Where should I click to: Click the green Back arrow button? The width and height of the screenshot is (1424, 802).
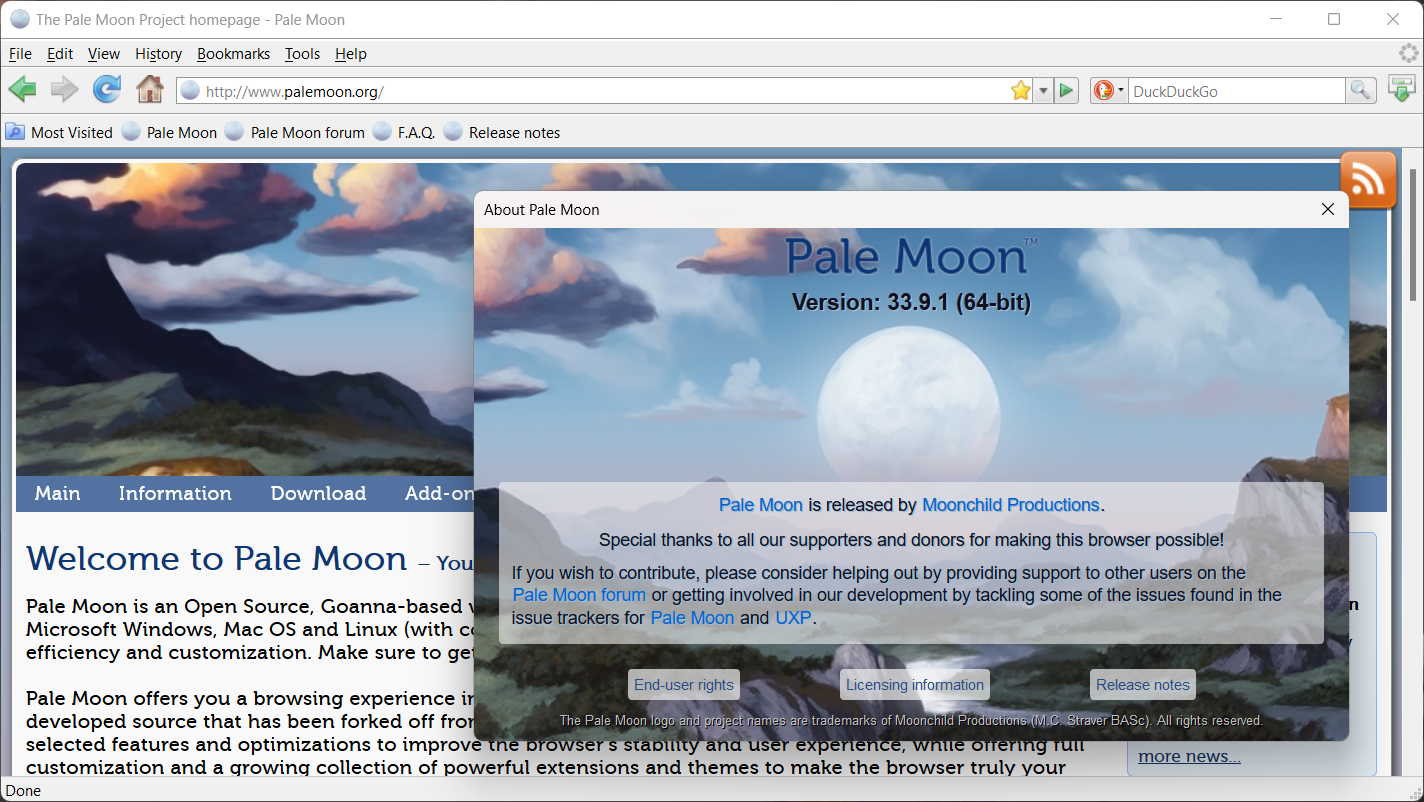(22, 90)
